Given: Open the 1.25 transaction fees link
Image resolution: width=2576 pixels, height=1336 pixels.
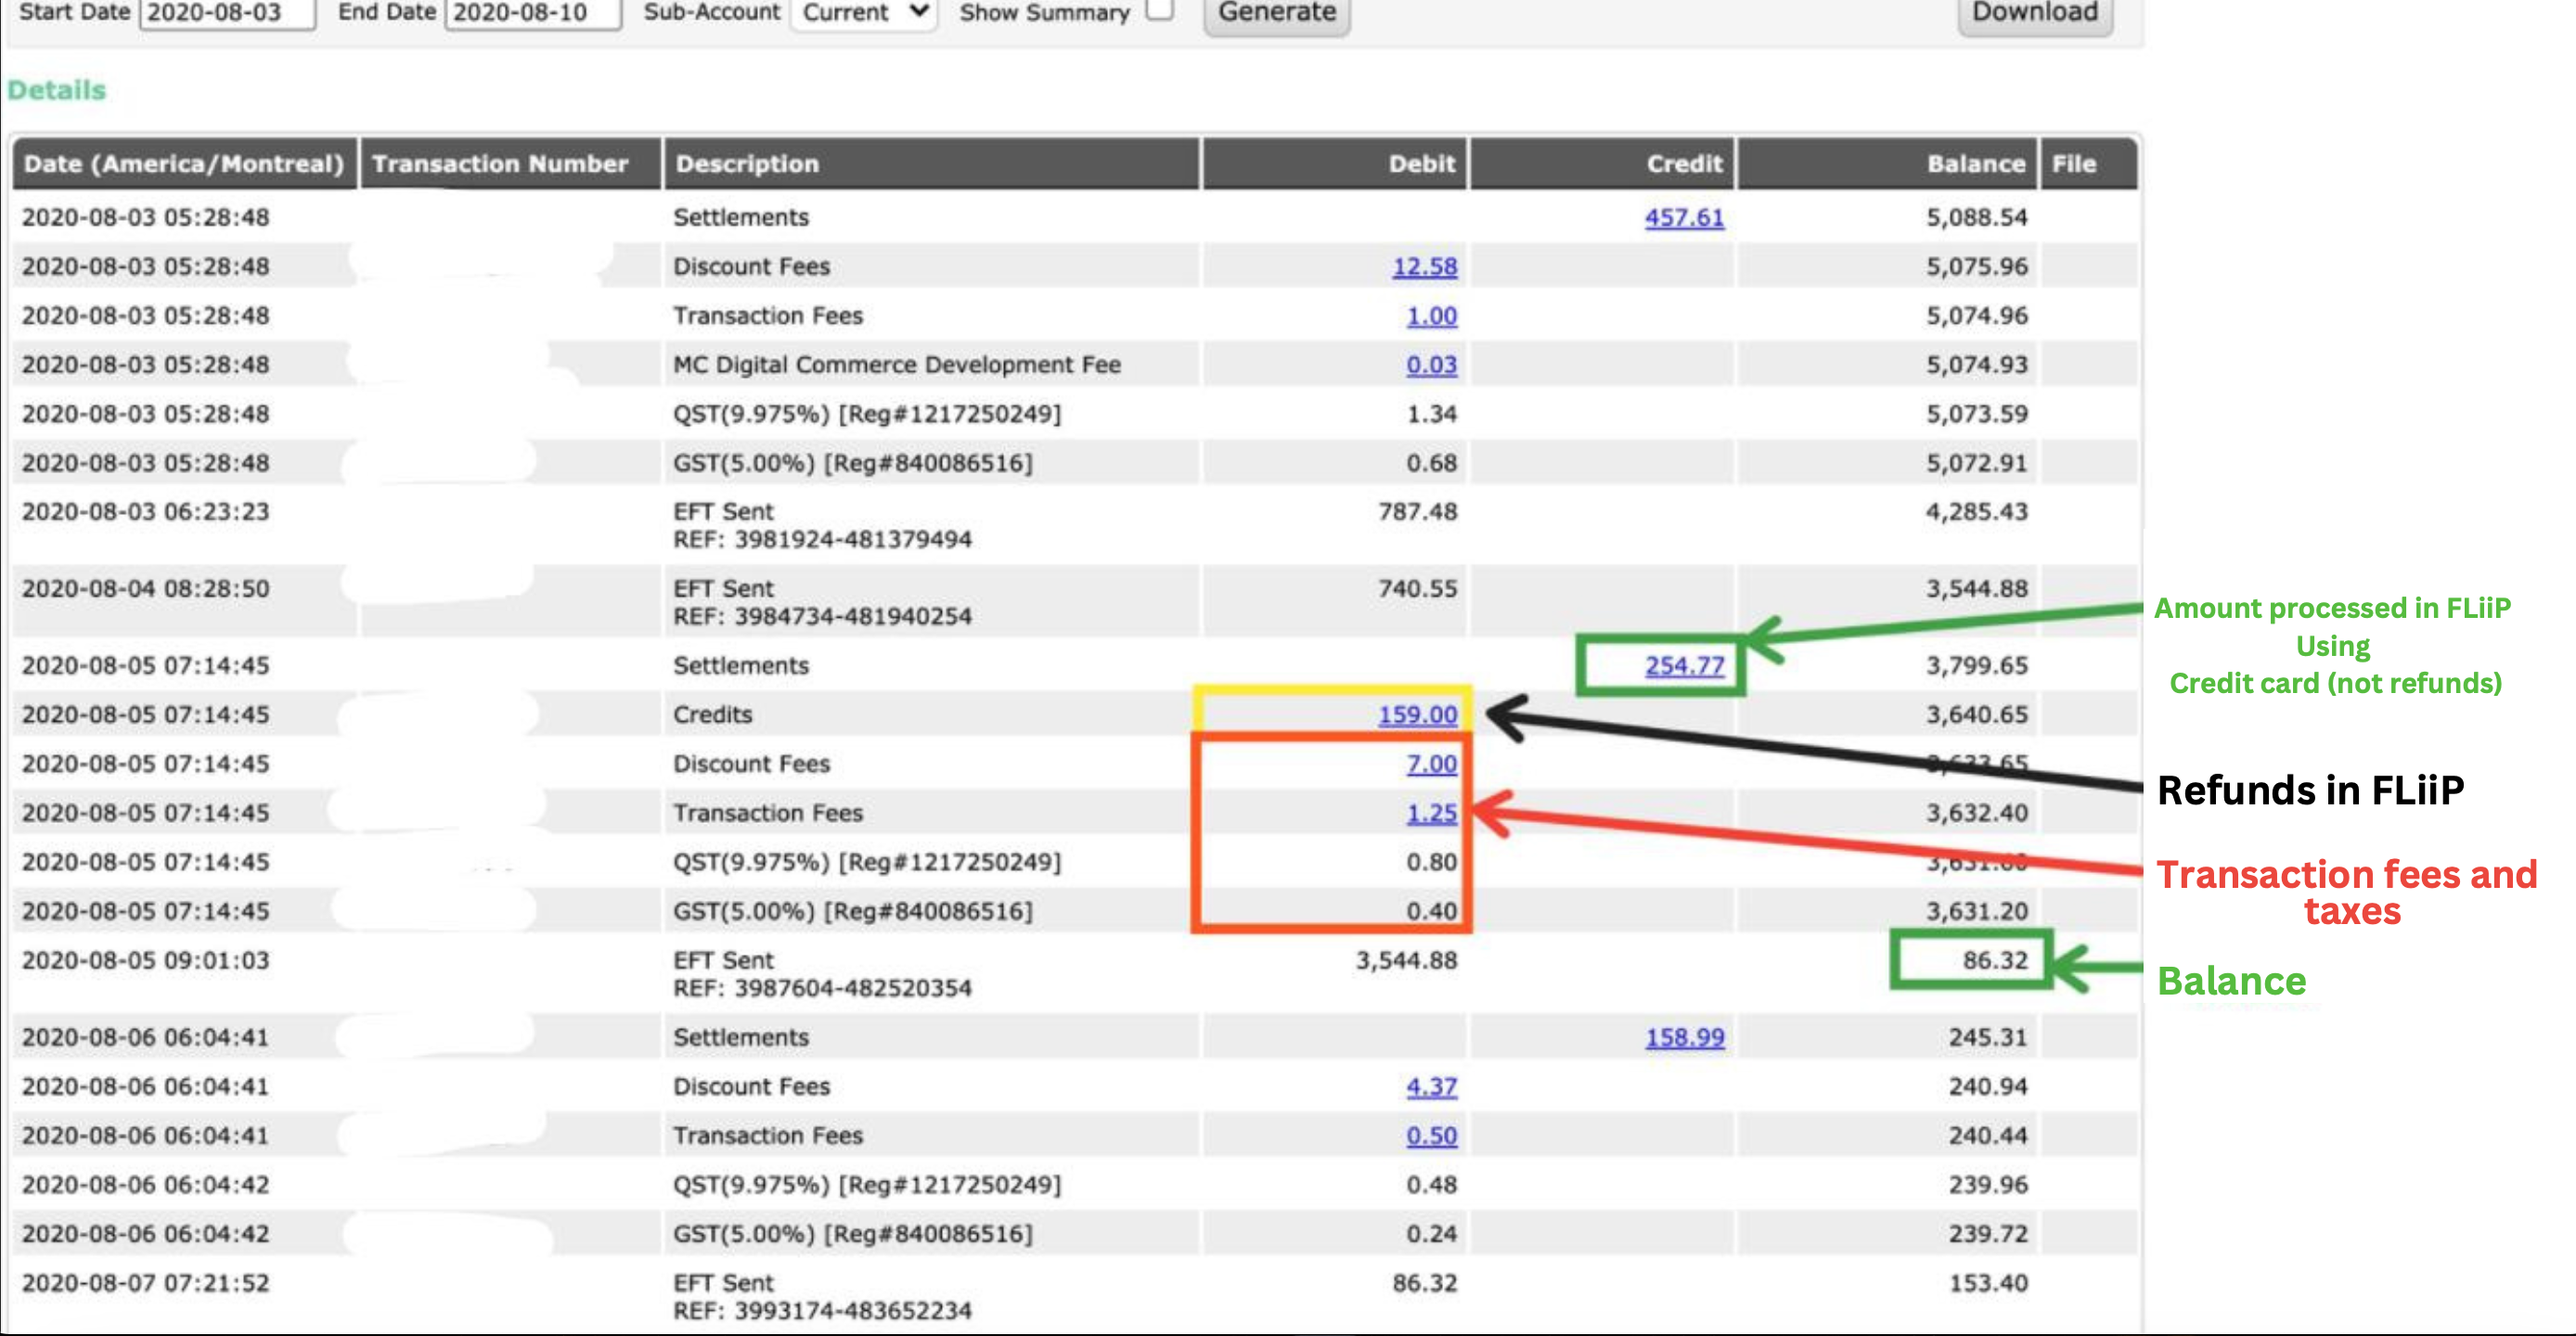Looking at the screenshot, I should pos(1431,812).
